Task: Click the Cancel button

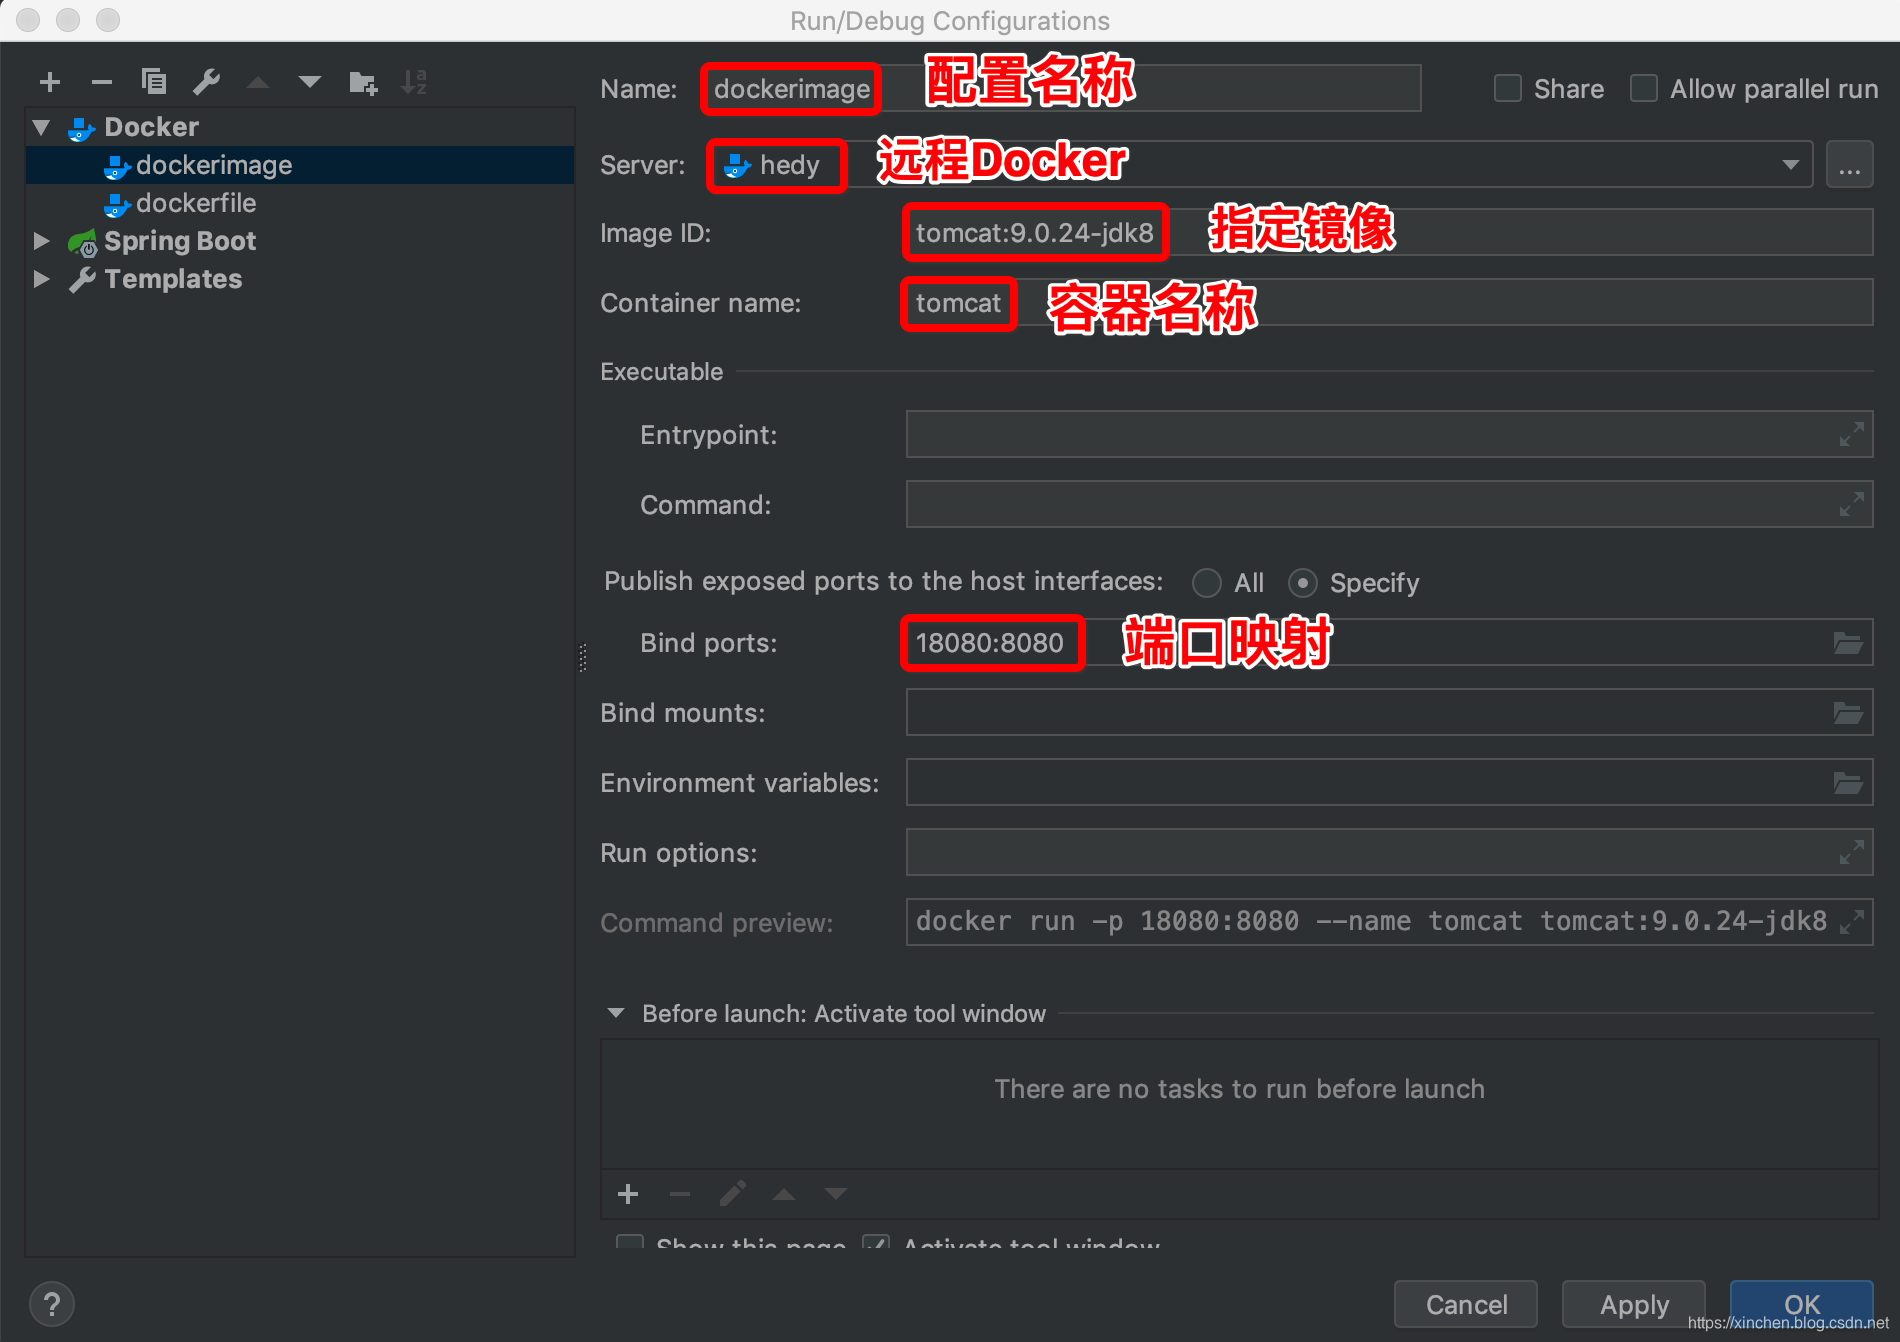Action: pyautogui.click(x=1466, y=1305)
